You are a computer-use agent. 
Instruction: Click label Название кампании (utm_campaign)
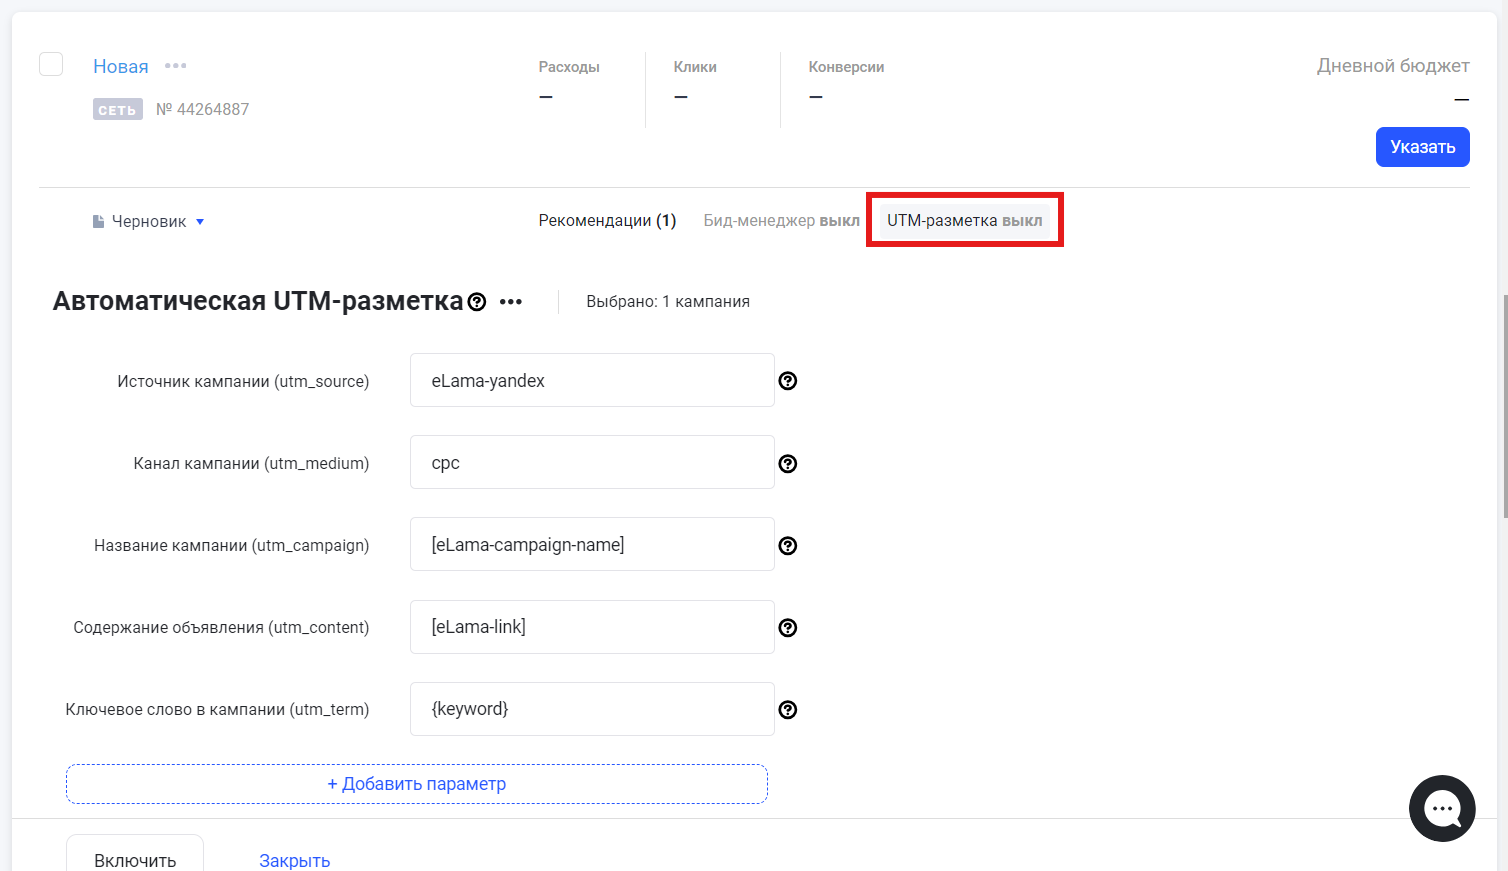coord(232,545)
